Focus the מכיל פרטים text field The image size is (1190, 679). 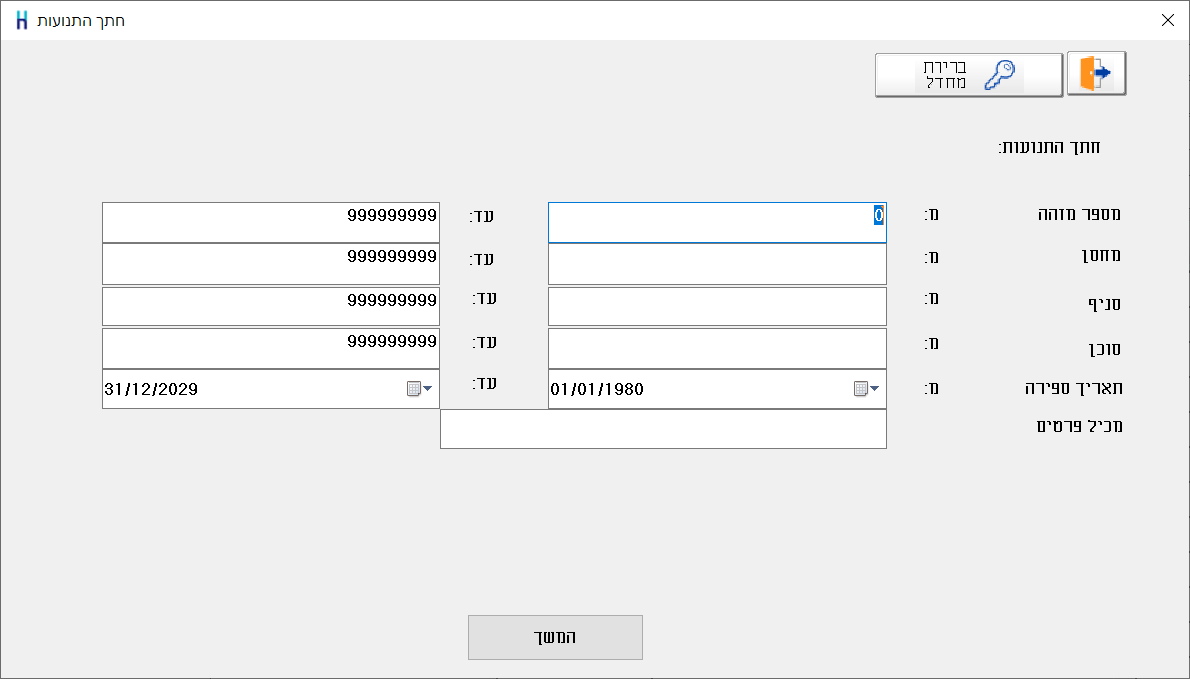[x=663, y=429]
